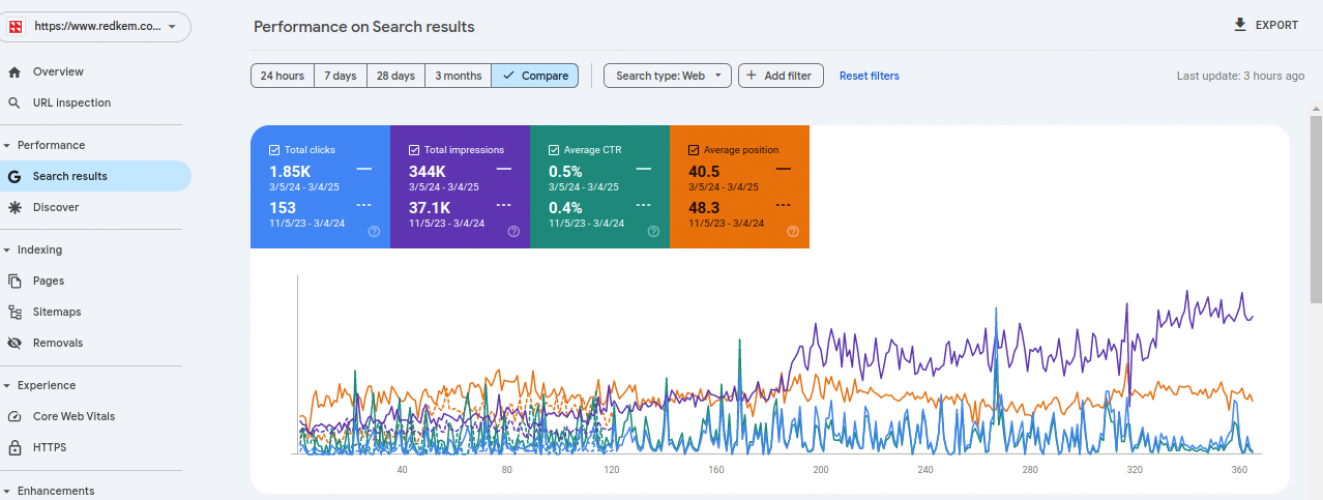Open the Search type: Web dropdown
Image resolution: width=1323 pixels, height=500 pixels.
pos(667,76)
